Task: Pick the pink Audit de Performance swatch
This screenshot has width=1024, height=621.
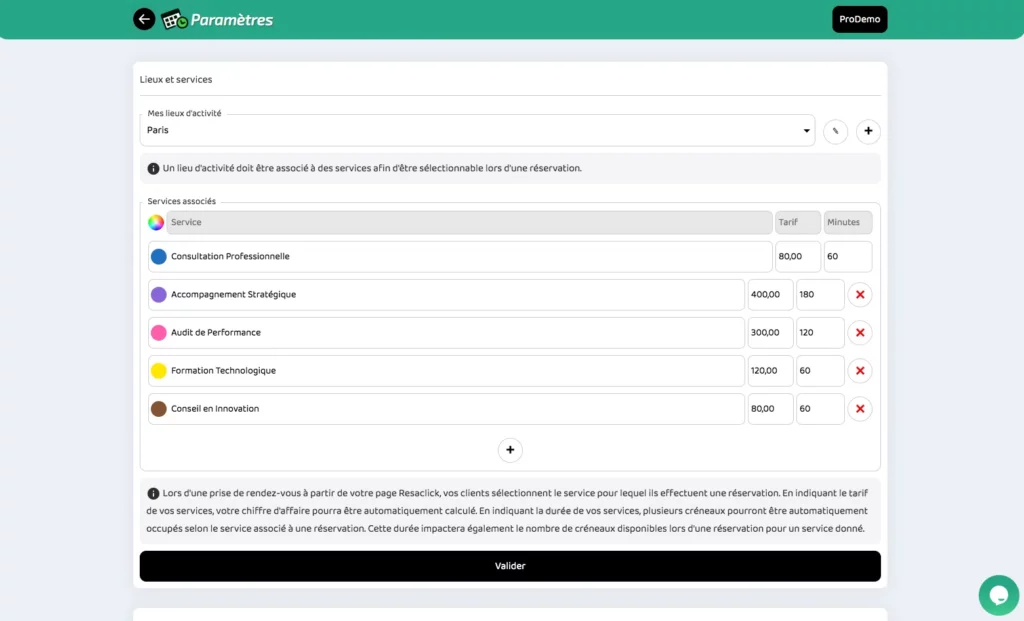Action: click(x=158, y=333)
